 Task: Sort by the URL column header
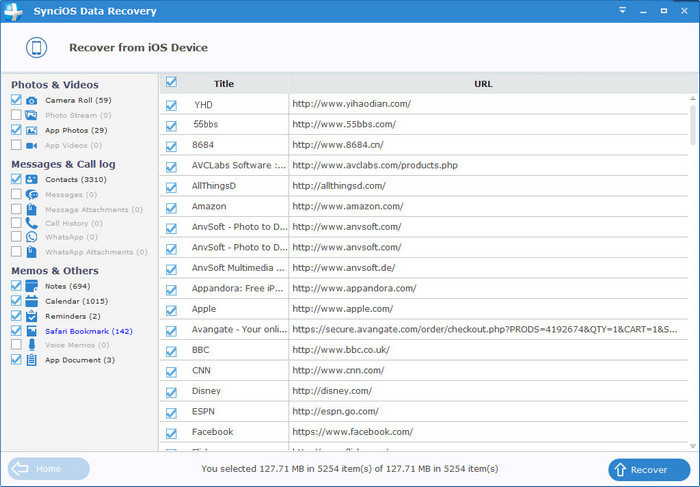pyautogui.click(x=483, y=83)
